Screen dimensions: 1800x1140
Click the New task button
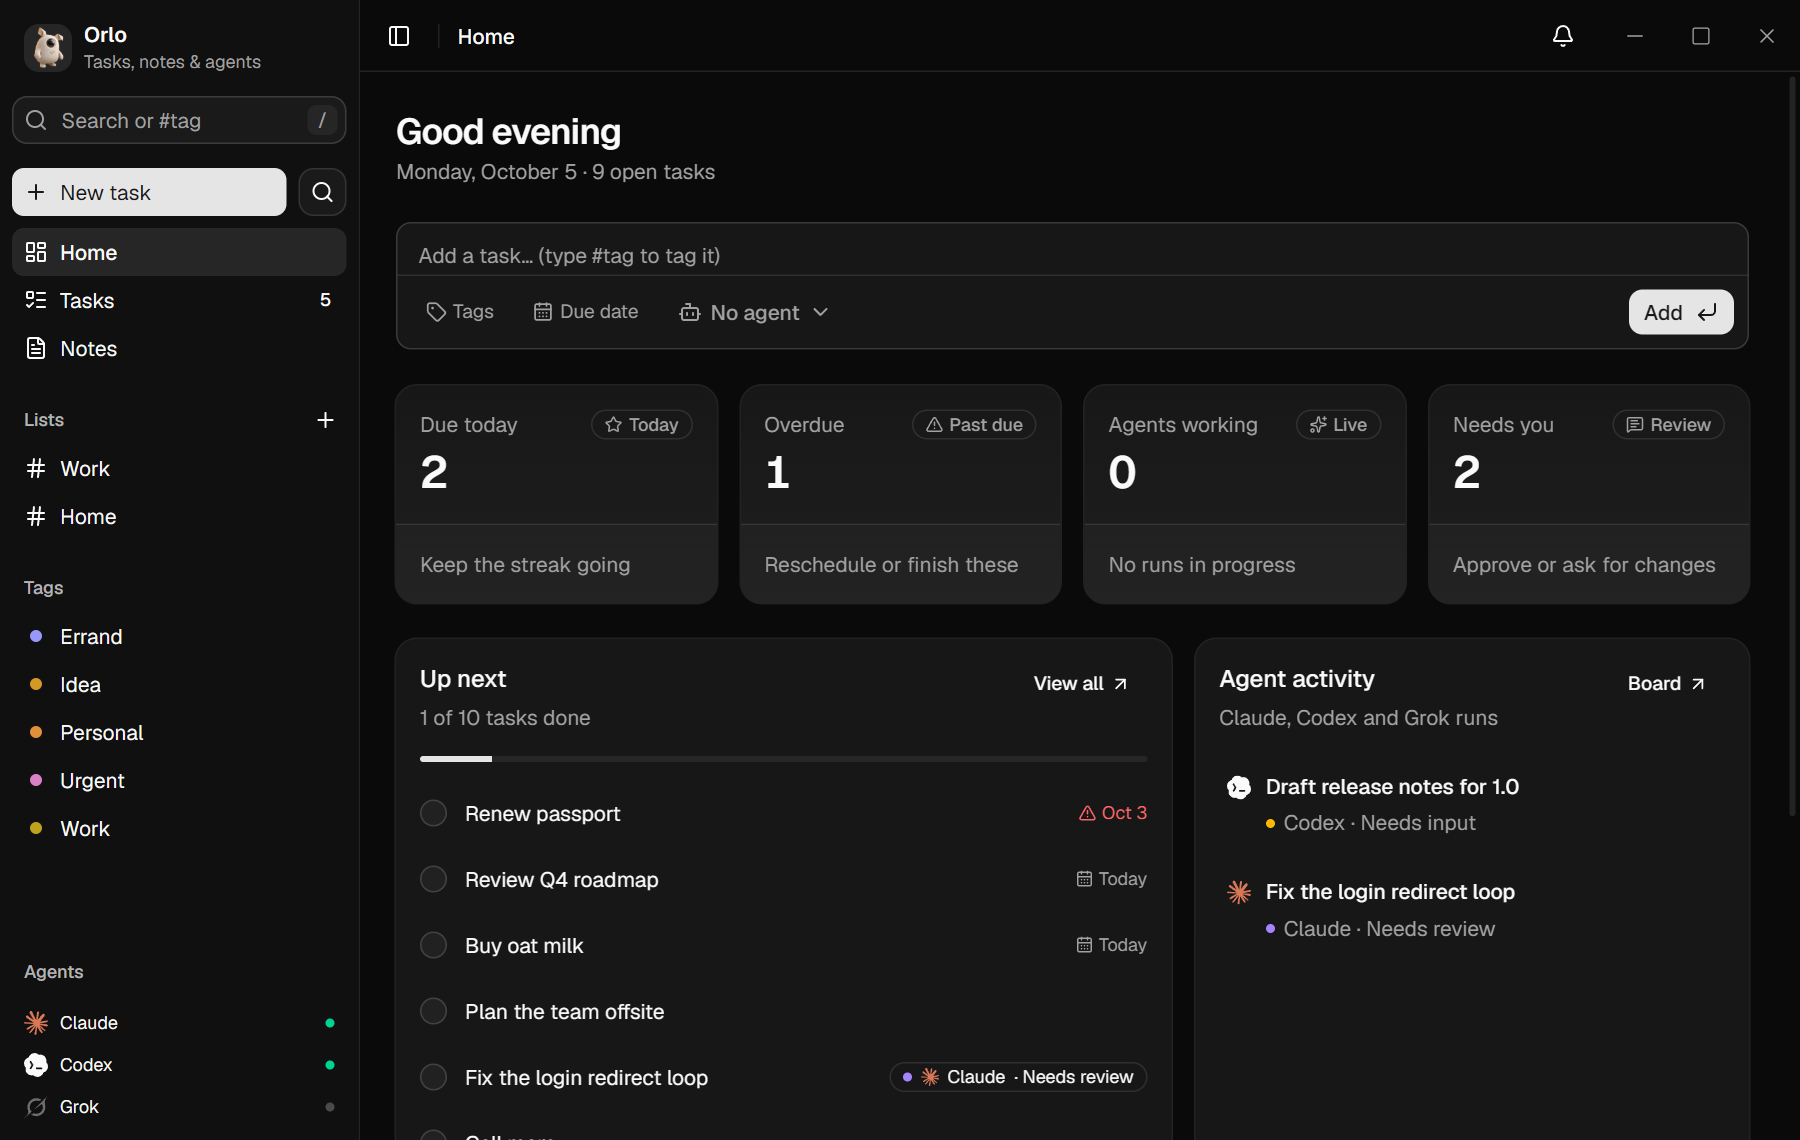coord(149,192)
